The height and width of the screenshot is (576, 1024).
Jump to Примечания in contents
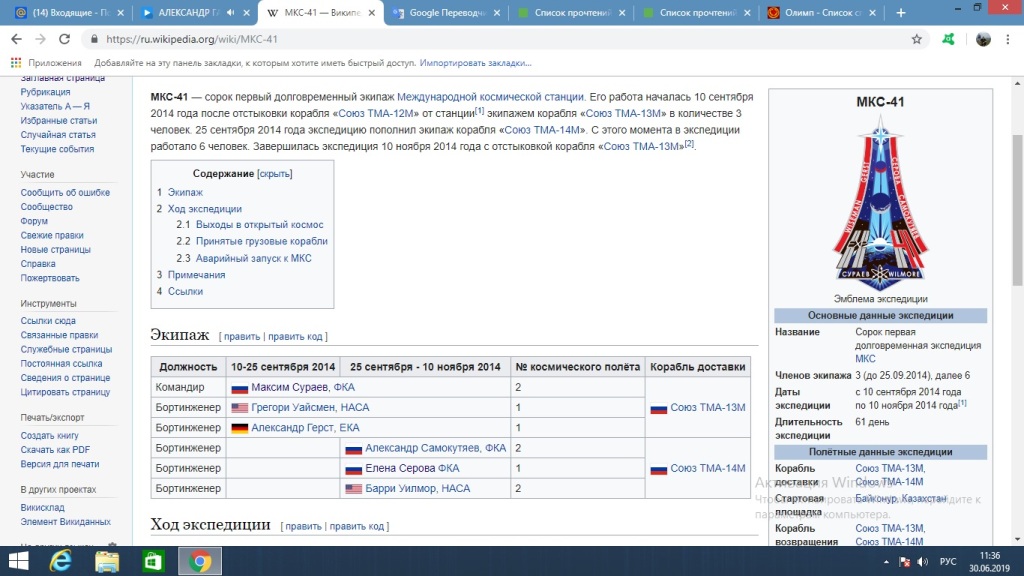pos(197,275)
